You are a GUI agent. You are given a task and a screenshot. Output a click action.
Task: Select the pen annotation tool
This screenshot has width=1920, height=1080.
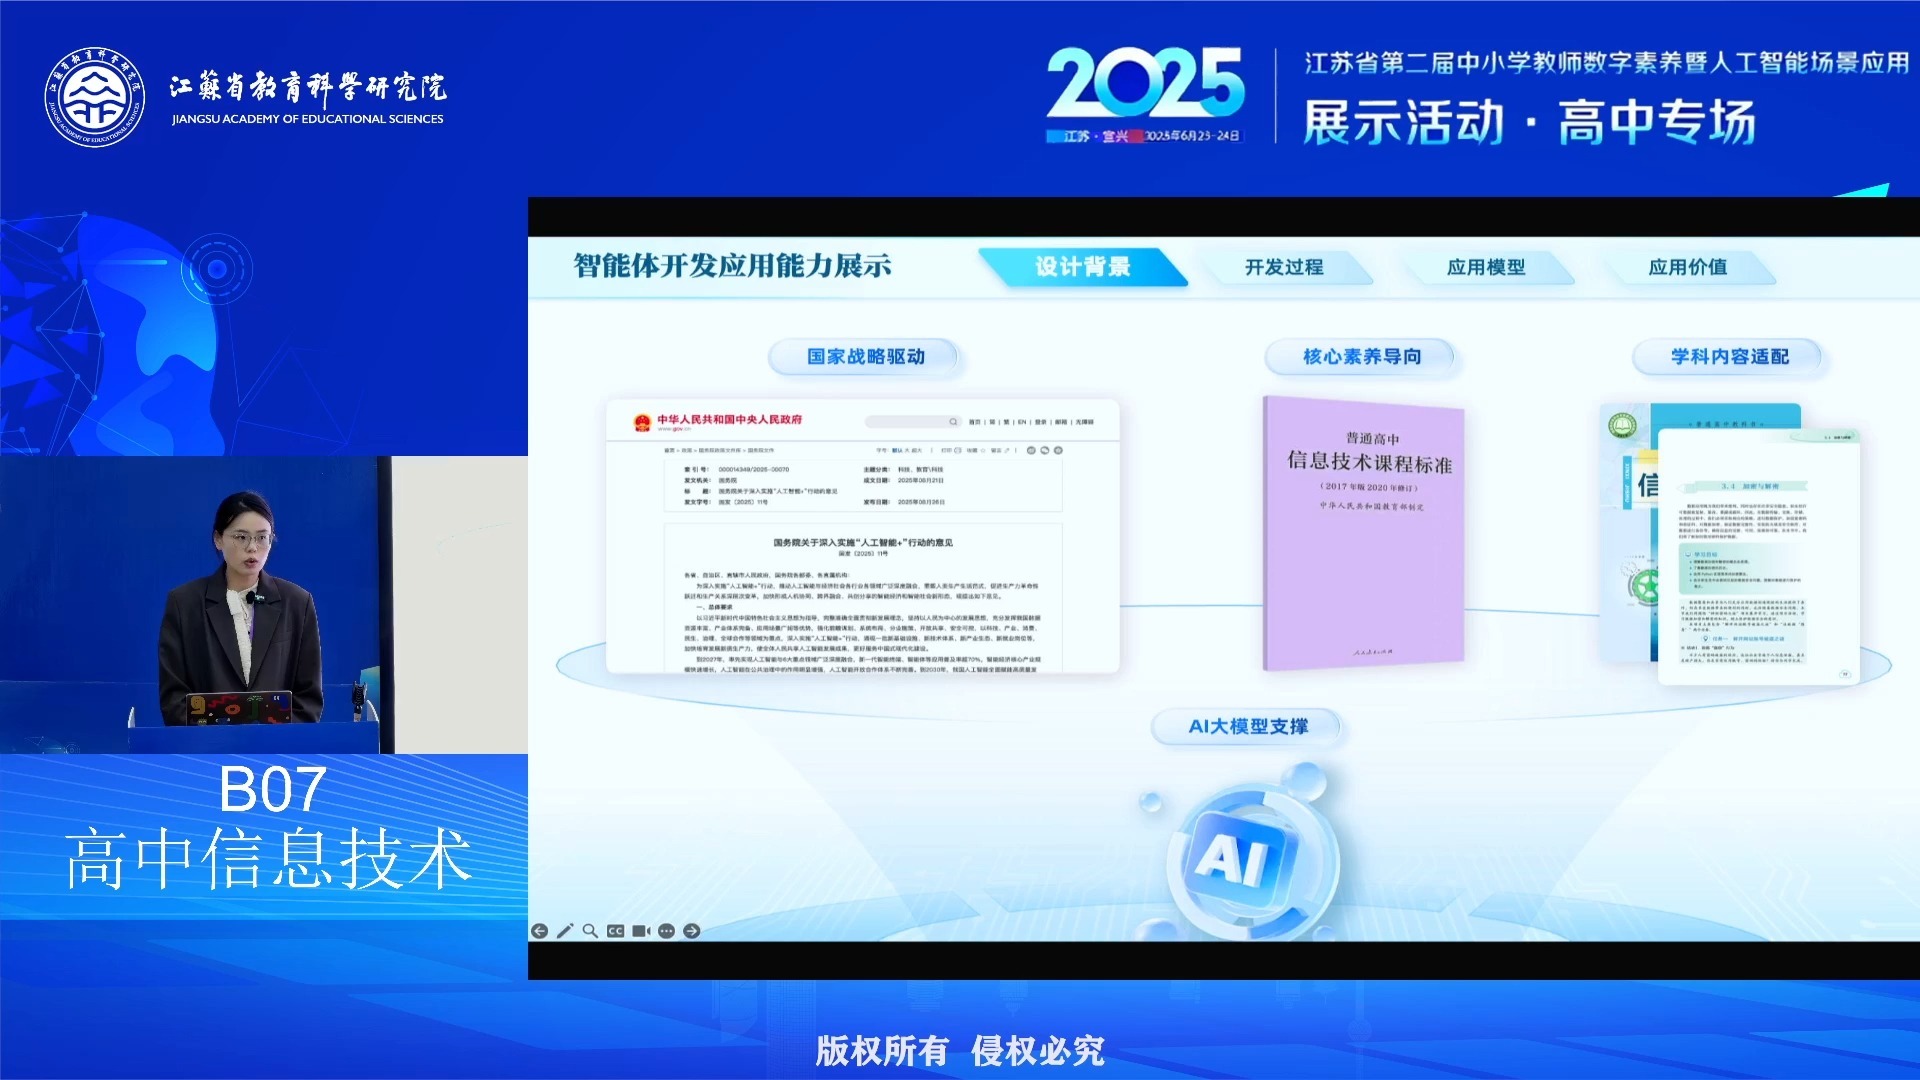tap(565, 931)
